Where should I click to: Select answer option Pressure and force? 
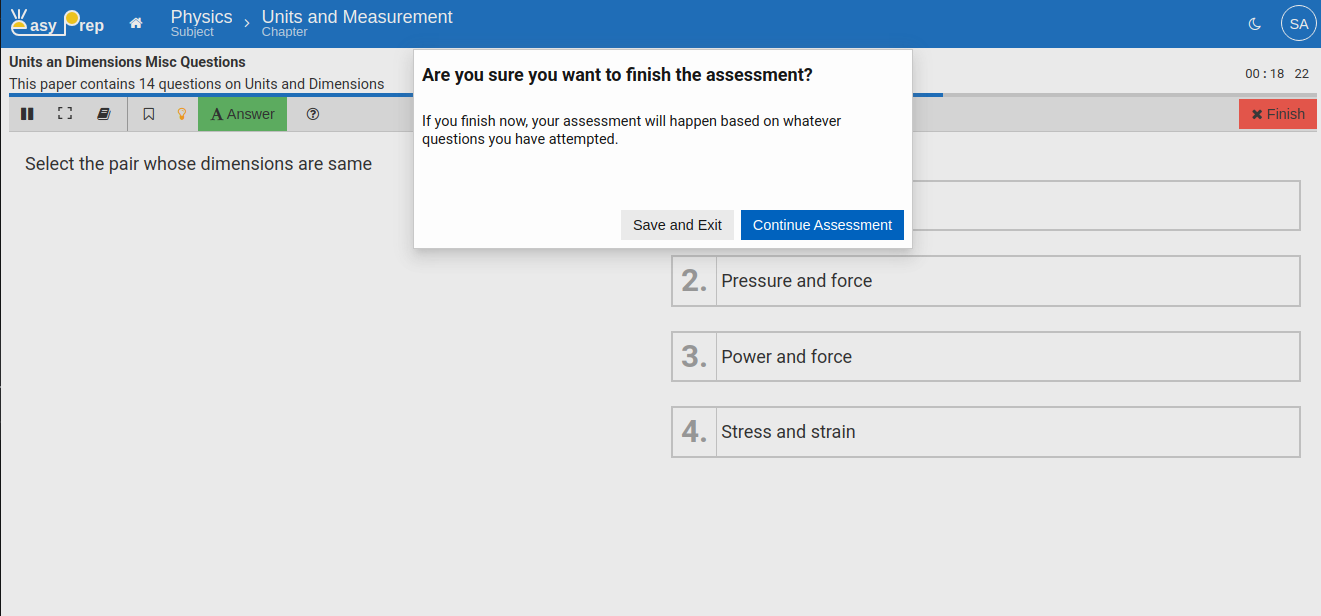click(x=985, y=281)
